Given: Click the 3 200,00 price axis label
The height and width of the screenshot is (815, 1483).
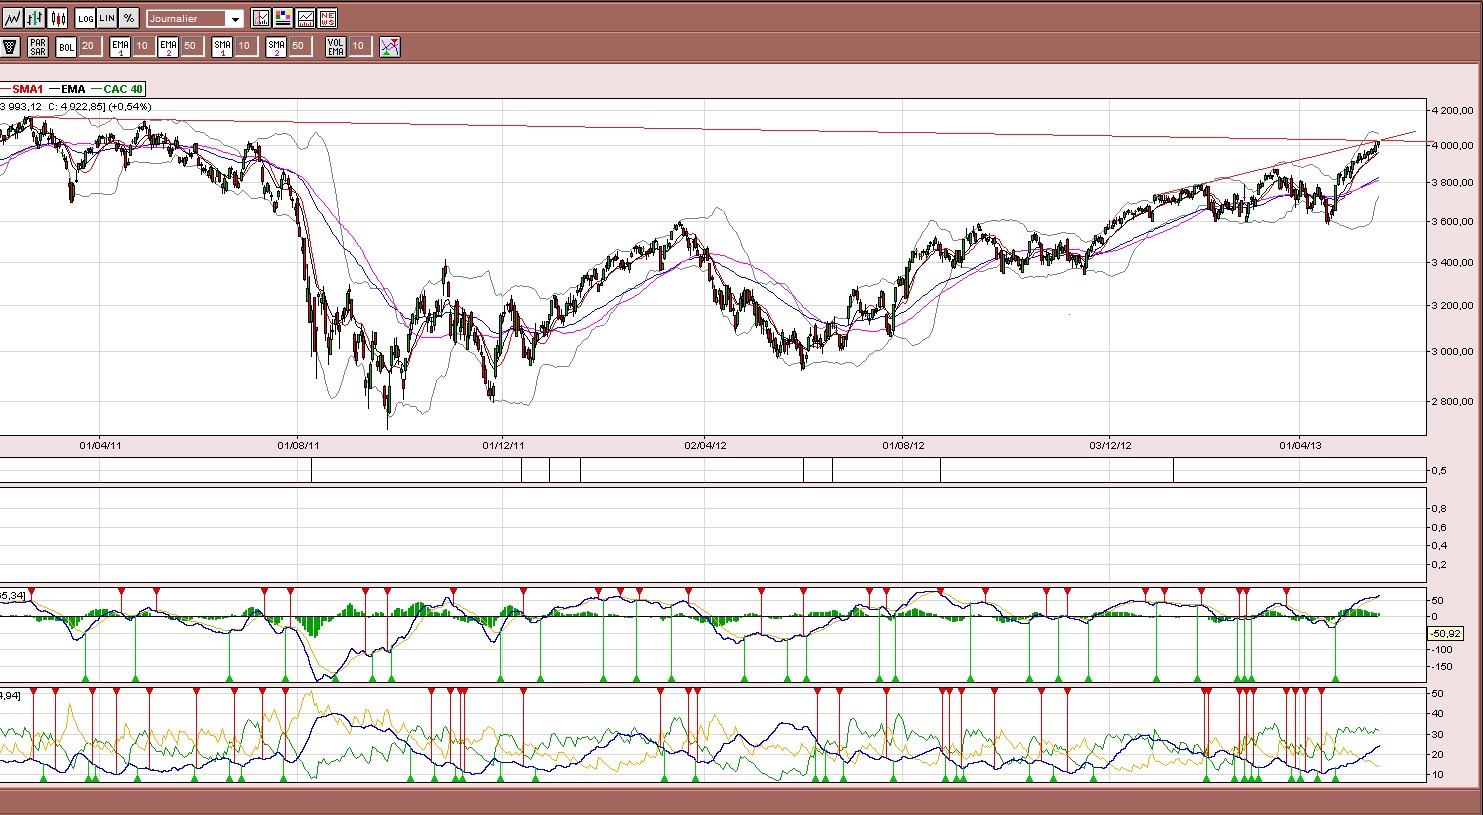Looking at the screenshot, I should click(1453, 306).
